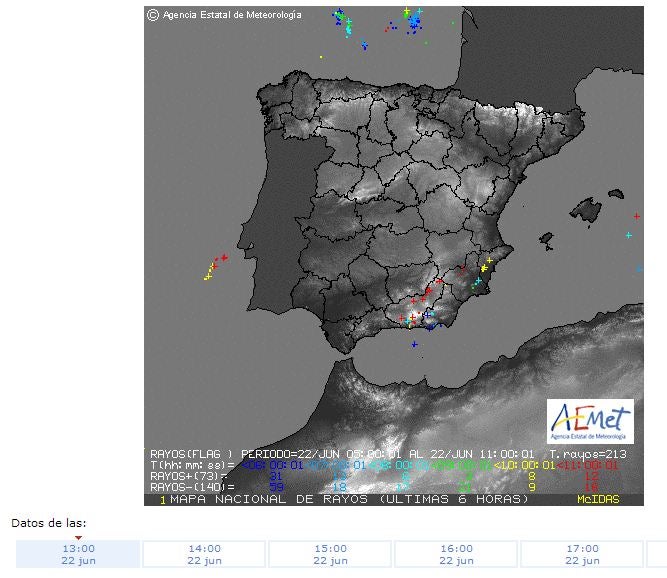Screen dimensions: 667x578
Task: Show data for 15:00 22 jun
Action: (330, 554)
